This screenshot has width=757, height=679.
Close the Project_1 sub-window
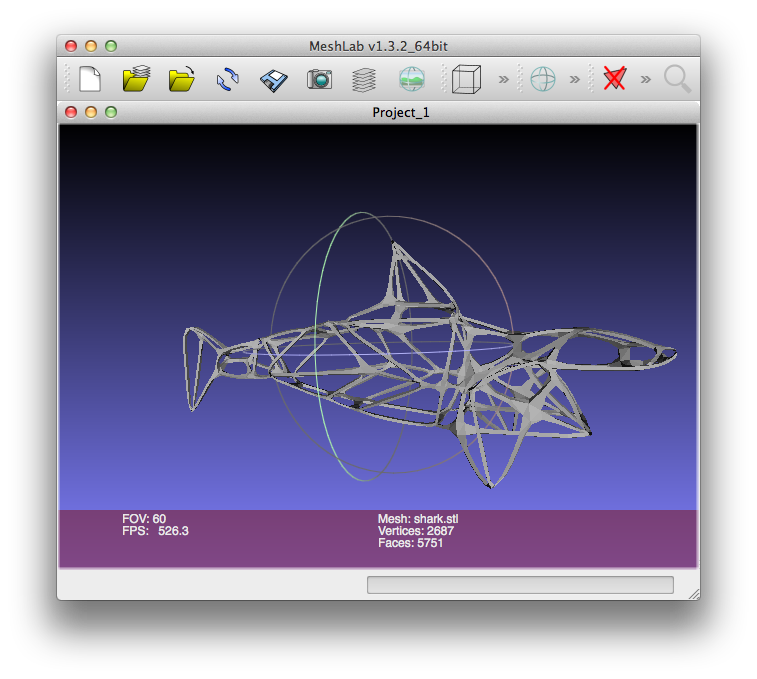point(71,112)
